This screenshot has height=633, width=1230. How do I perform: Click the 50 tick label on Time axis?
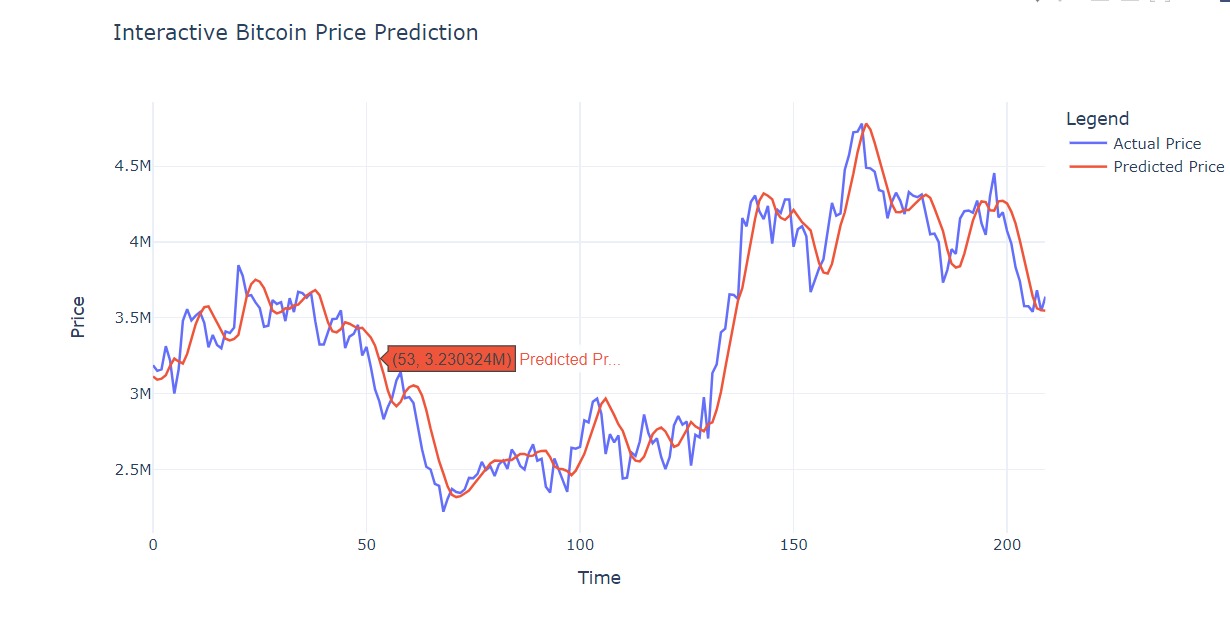pos(366,544)
